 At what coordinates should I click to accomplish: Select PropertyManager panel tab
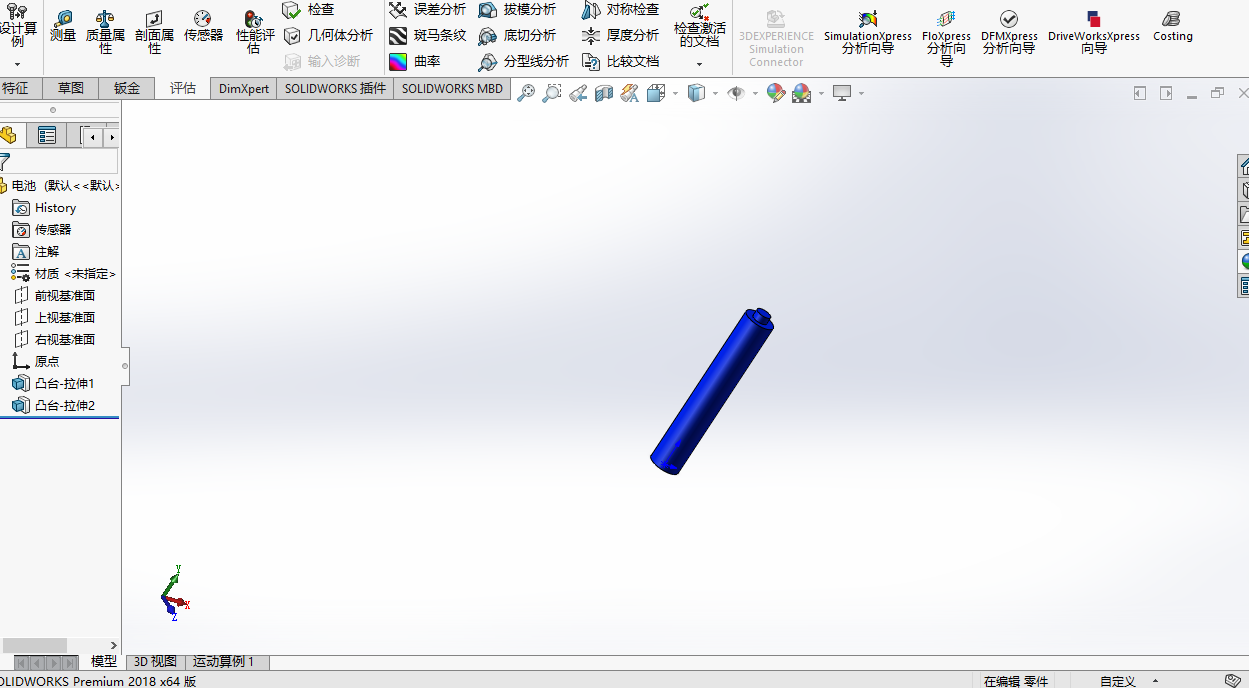tap(45, 135)
